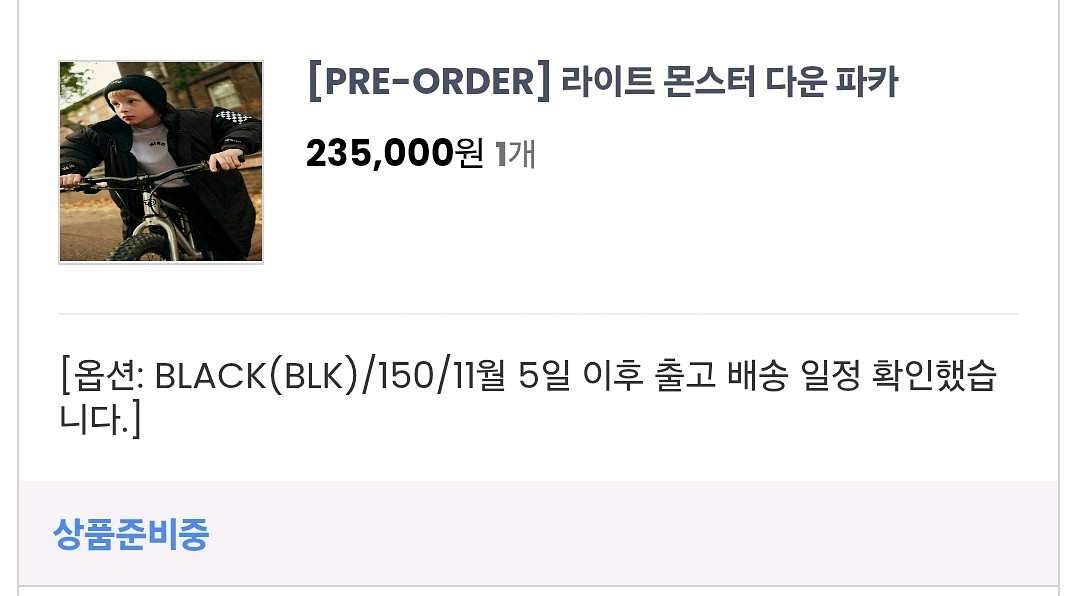Click the 1개 quantity label
The height and width of the screenshot is (596, 1080).
[x=515, y=153]
